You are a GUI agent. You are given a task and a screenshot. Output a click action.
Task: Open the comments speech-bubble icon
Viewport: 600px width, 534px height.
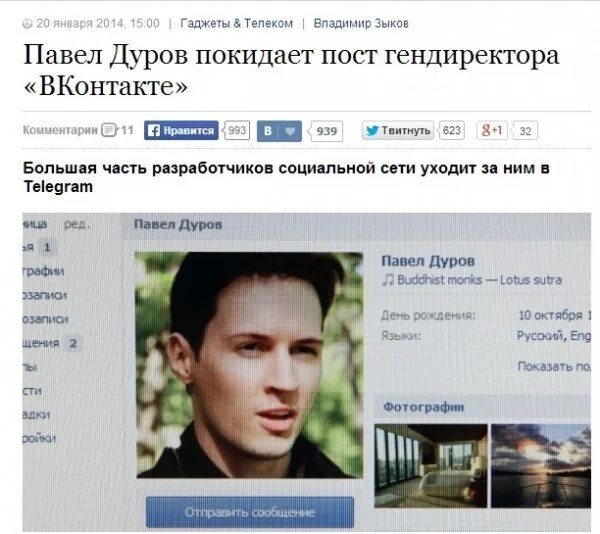[109, 130]
